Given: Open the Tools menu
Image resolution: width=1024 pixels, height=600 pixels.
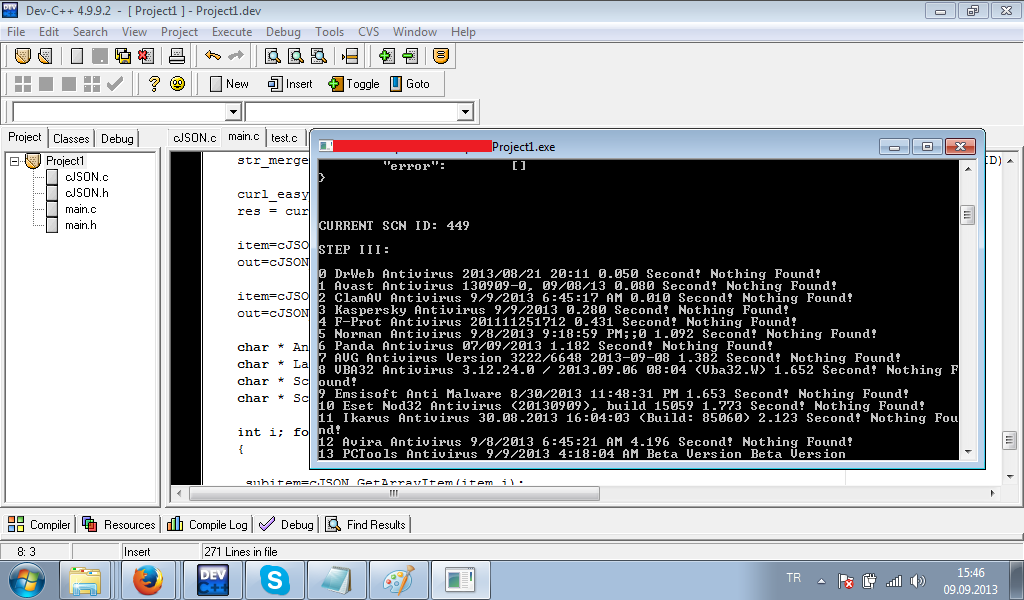Looking at the screenshot, I should coord(329,32).
